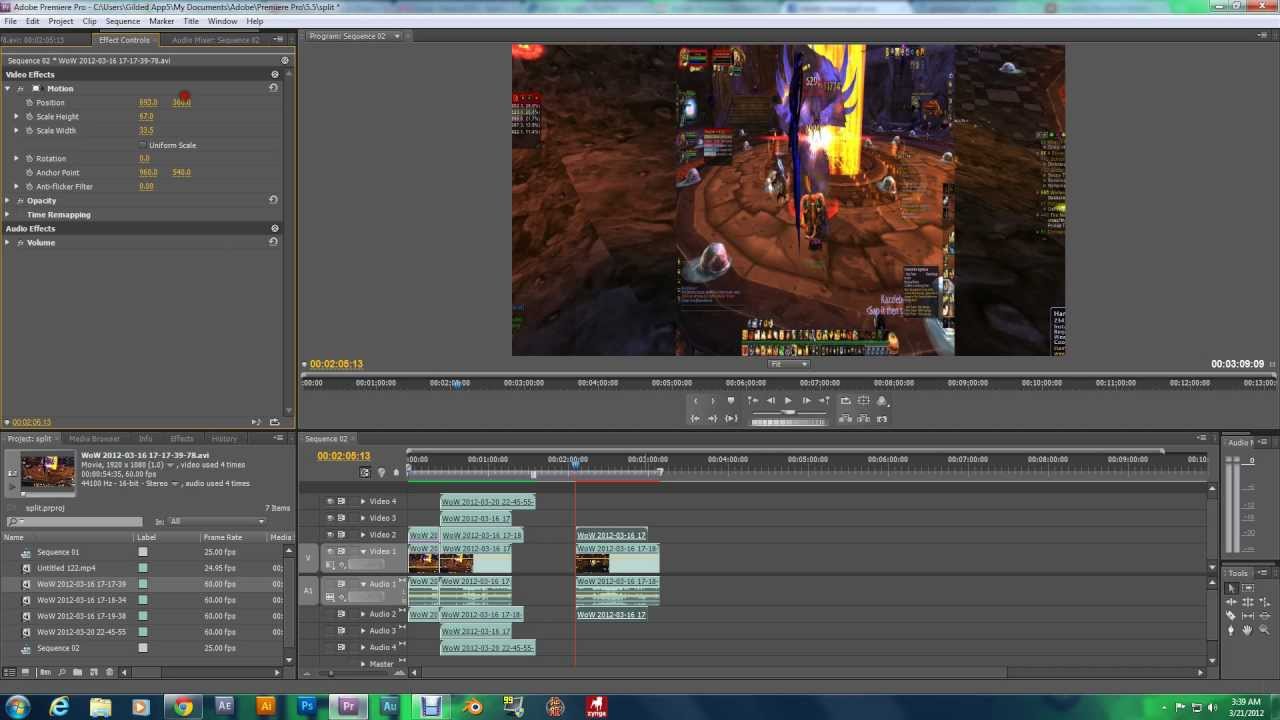Click the timeline Set Encore Chapter Marker icon
The height and width of the screenshot is (720, 1280).
[380, 472]
